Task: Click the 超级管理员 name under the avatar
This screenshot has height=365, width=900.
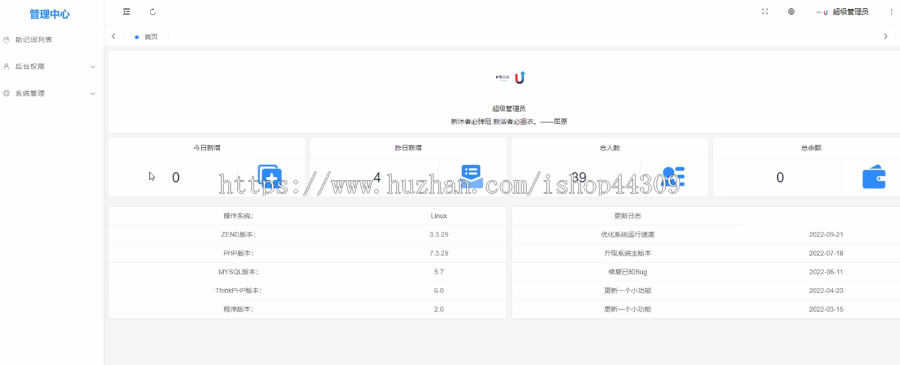Action: (509, 108)
